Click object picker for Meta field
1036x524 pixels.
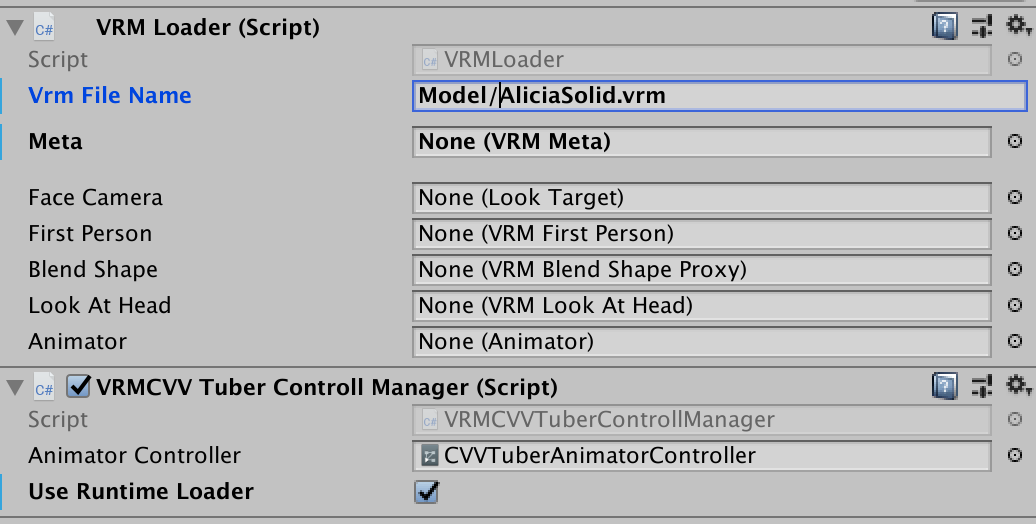1014,142
